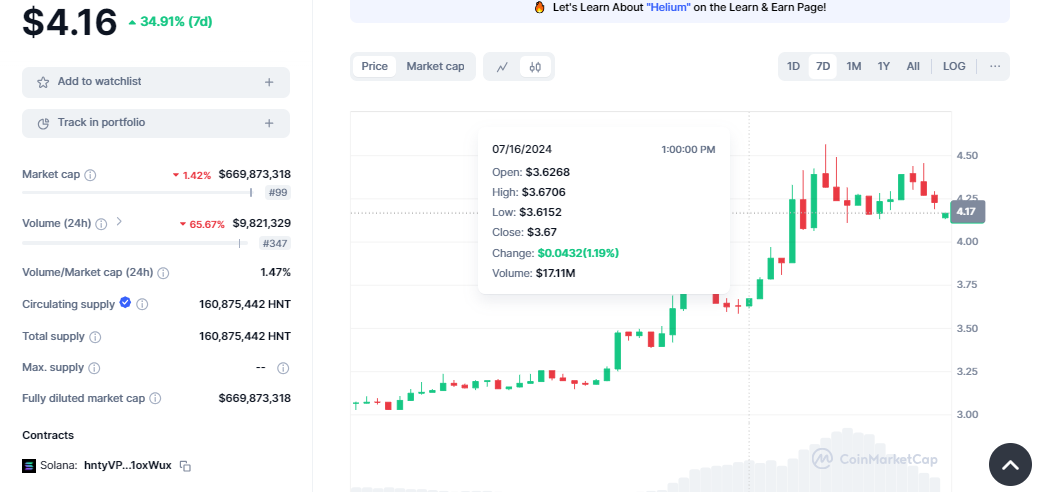Click the verified badge beside Circulating supply

(125, 303)
